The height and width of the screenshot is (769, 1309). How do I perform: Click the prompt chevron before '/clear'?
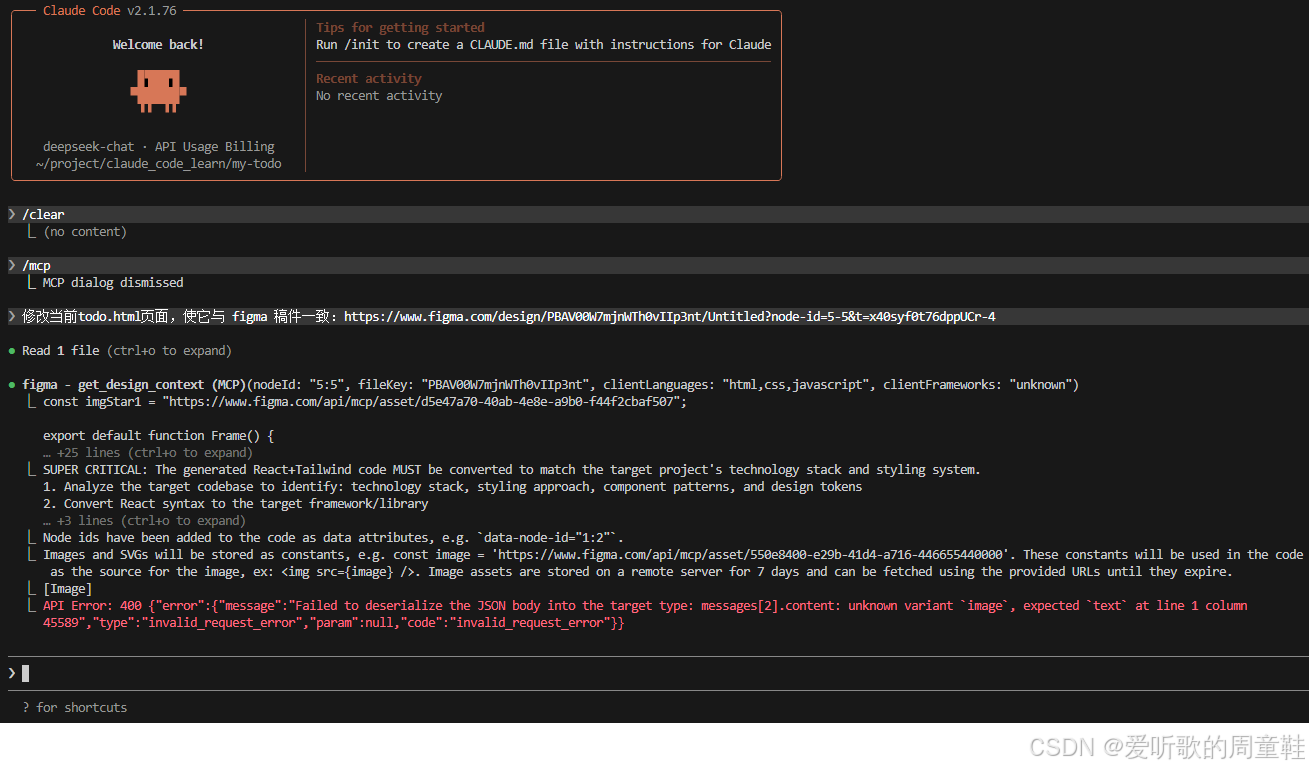(12, 214)
